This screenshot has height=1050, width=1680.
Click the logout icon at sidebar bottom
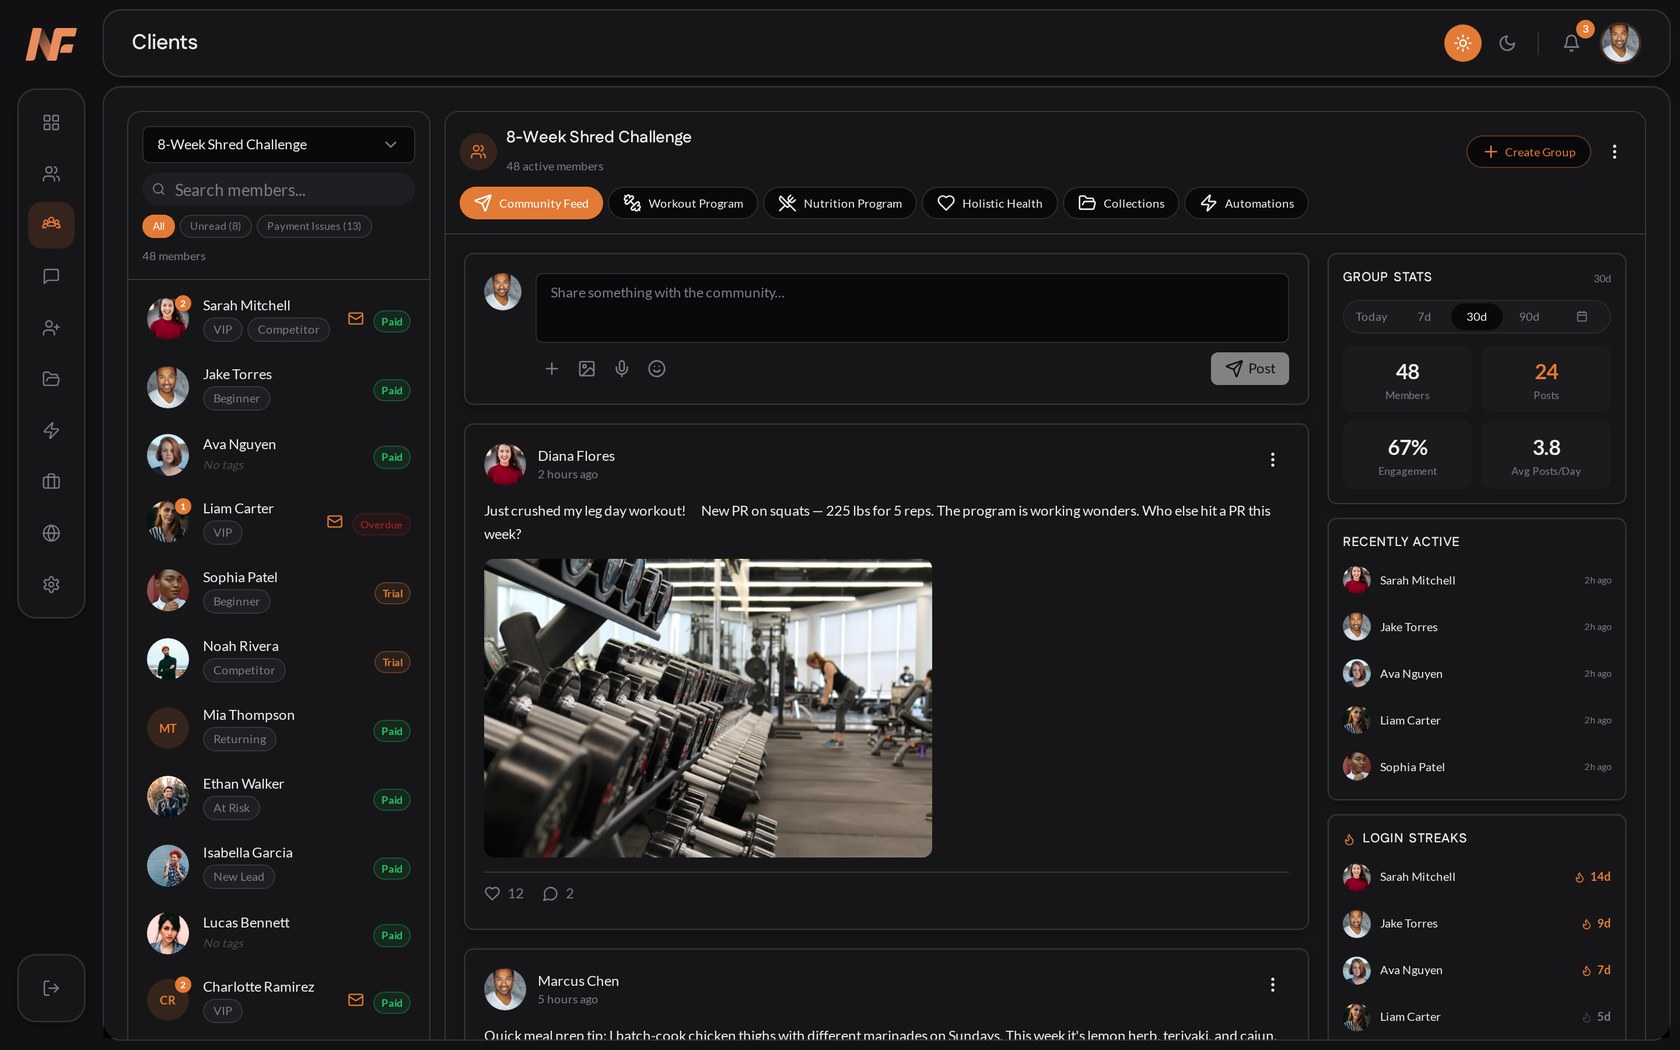[x=51, y=988]
